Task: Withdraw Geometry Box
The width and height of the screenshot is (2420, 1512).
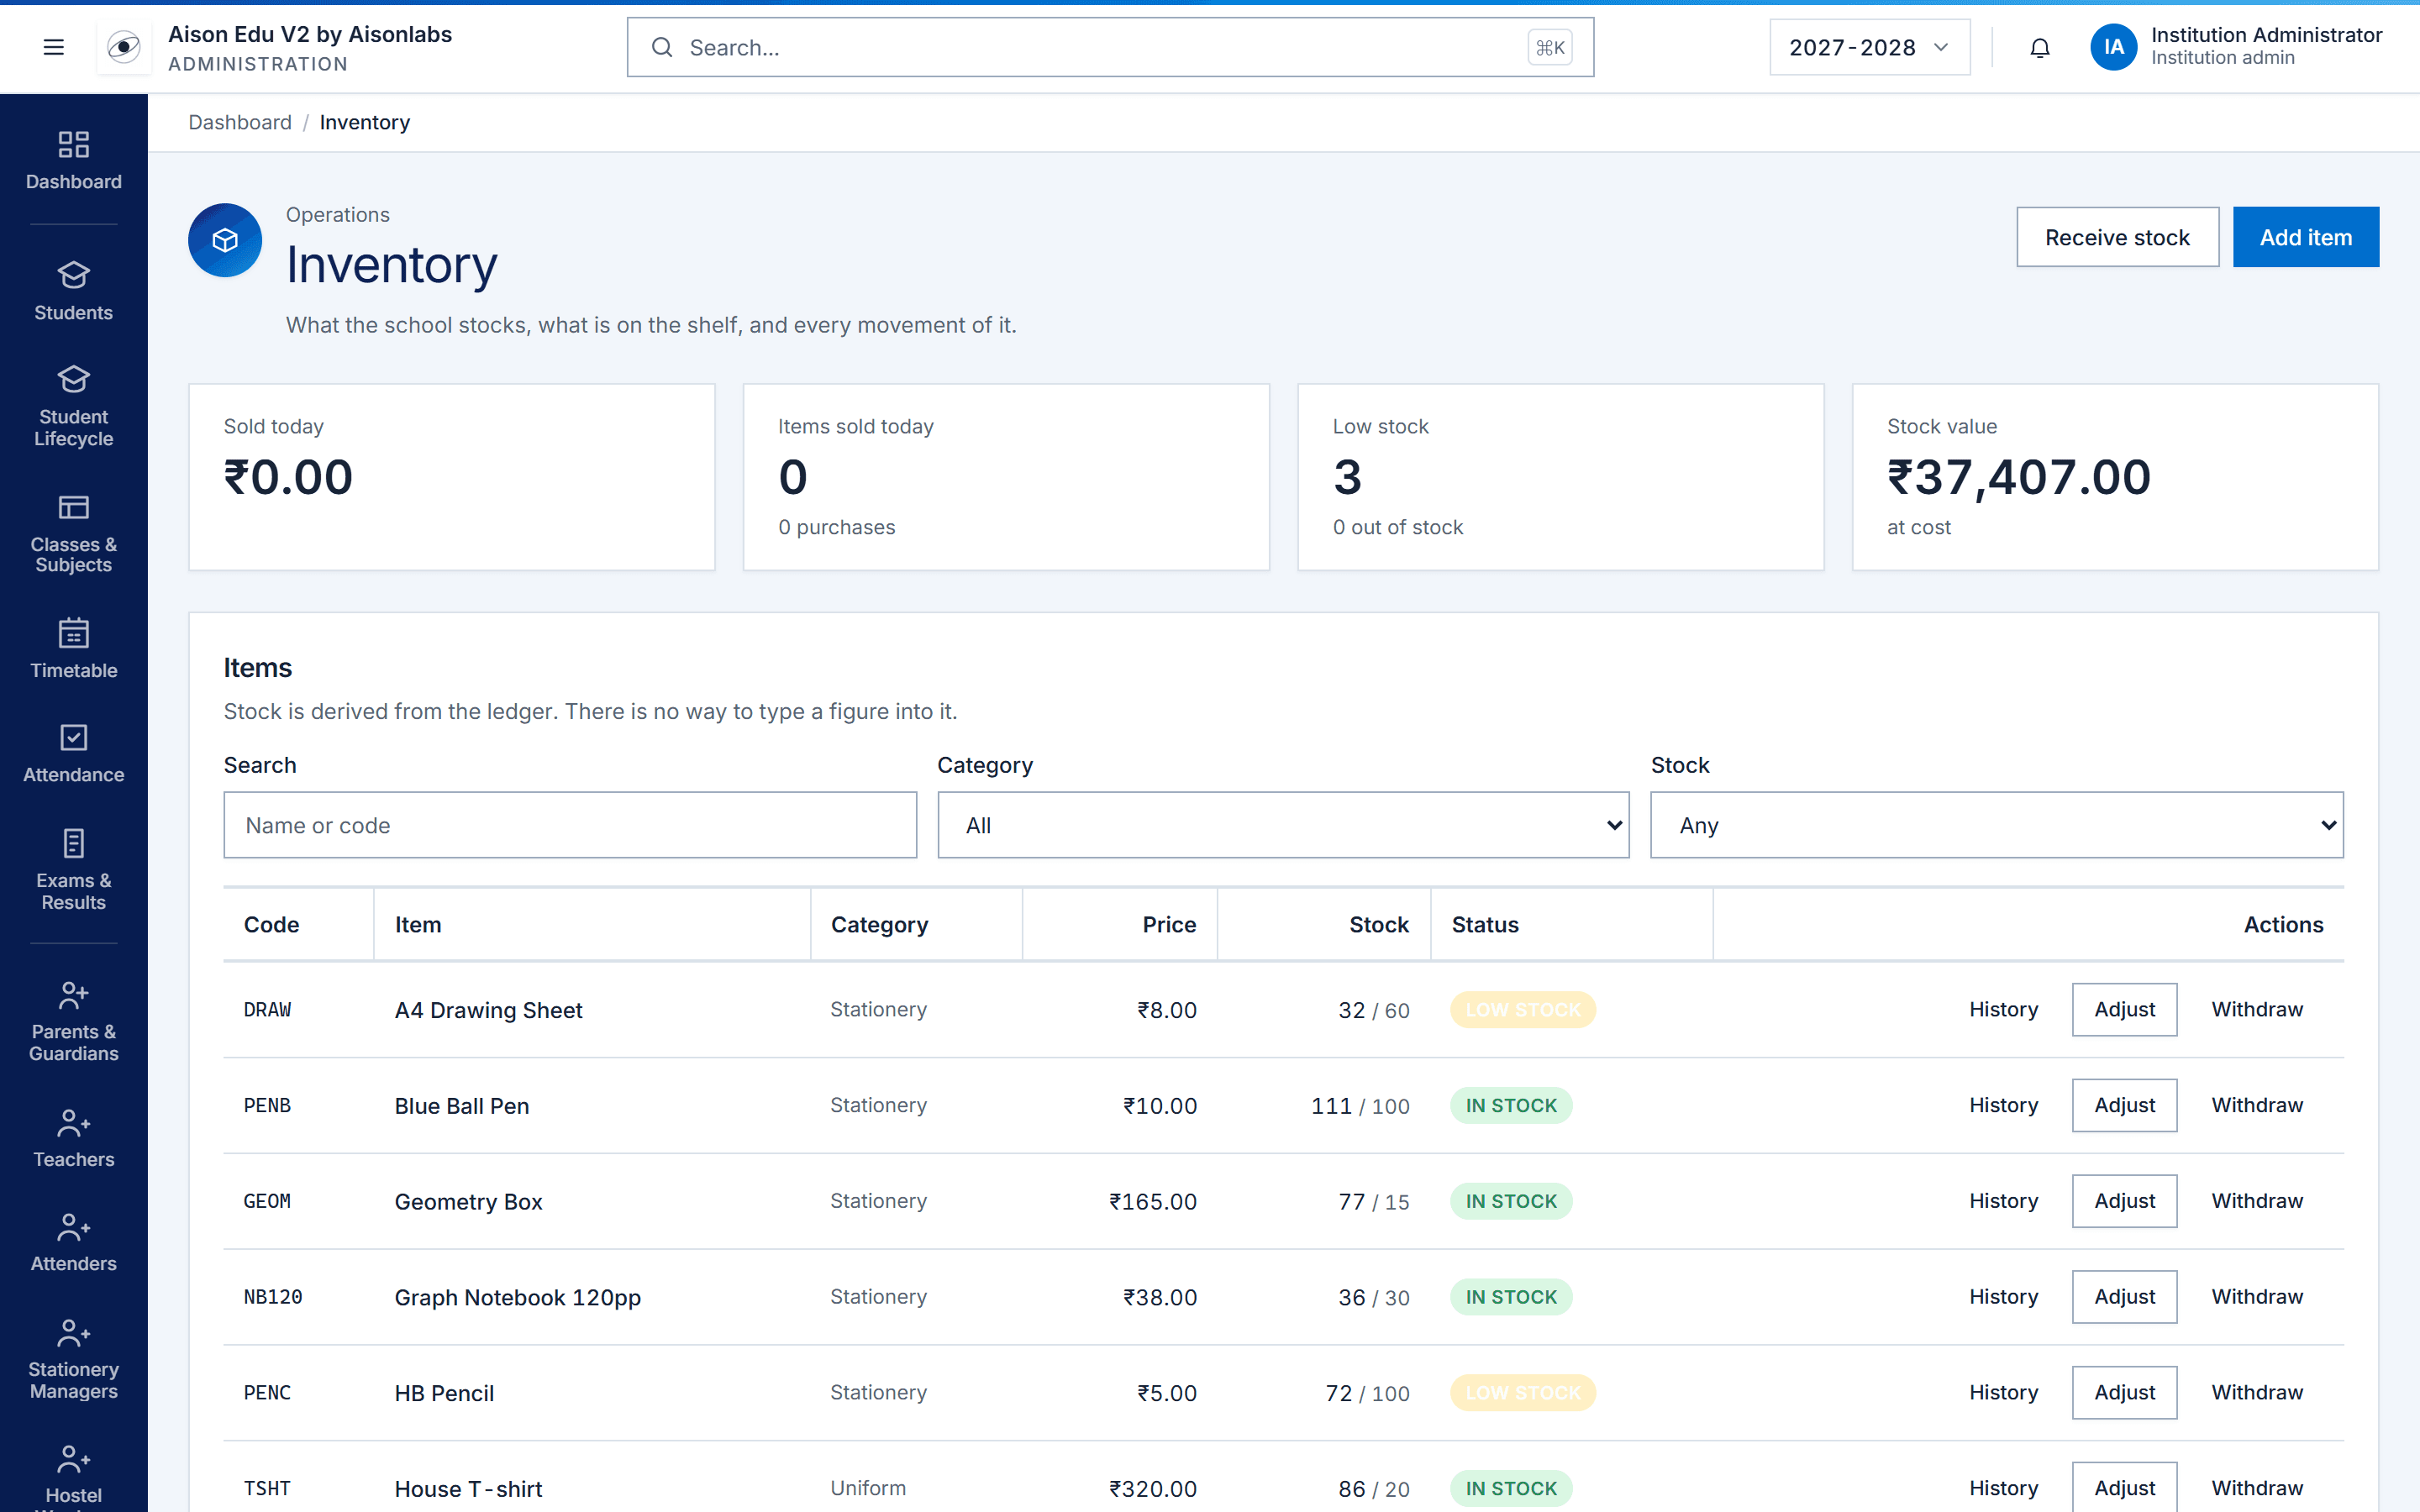Action: (2257, 1201)
